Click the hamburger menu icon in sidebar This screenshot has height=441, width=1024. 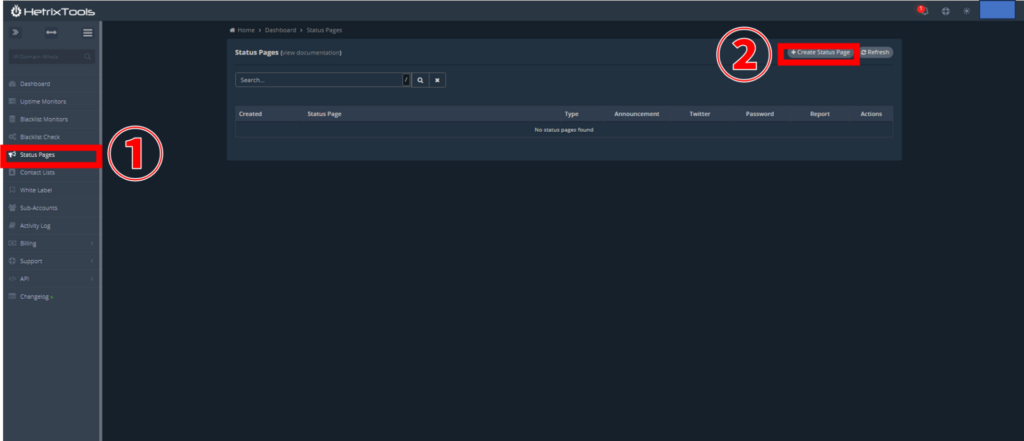tap(88, 33)
